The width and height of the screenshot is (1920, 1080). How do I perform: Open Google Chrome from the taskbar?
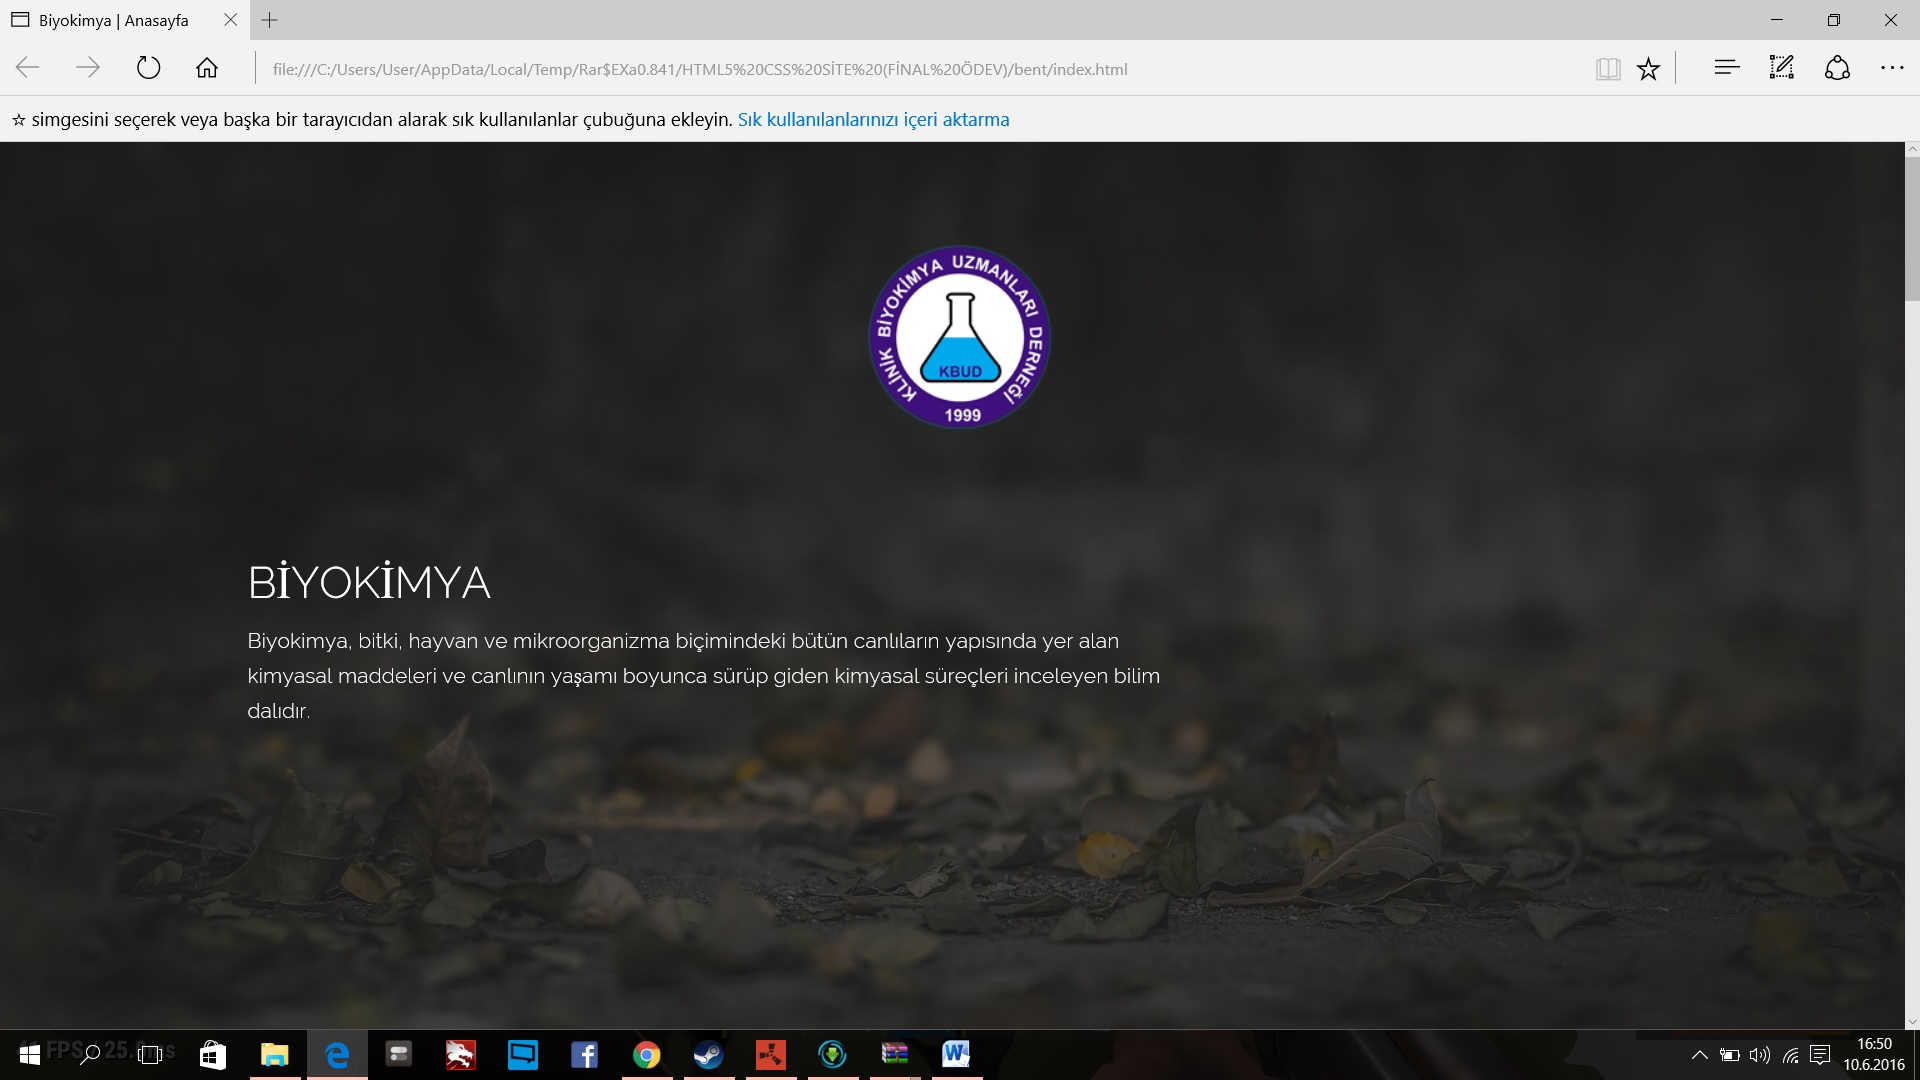[646, 1055]
